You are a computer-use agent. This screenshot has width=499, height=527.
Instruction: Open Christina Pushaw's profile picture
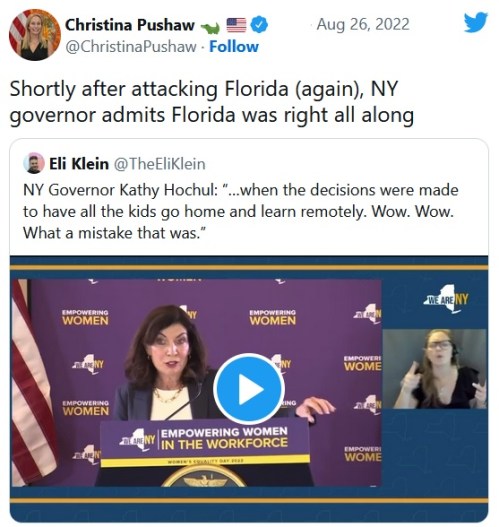[35, 35]
